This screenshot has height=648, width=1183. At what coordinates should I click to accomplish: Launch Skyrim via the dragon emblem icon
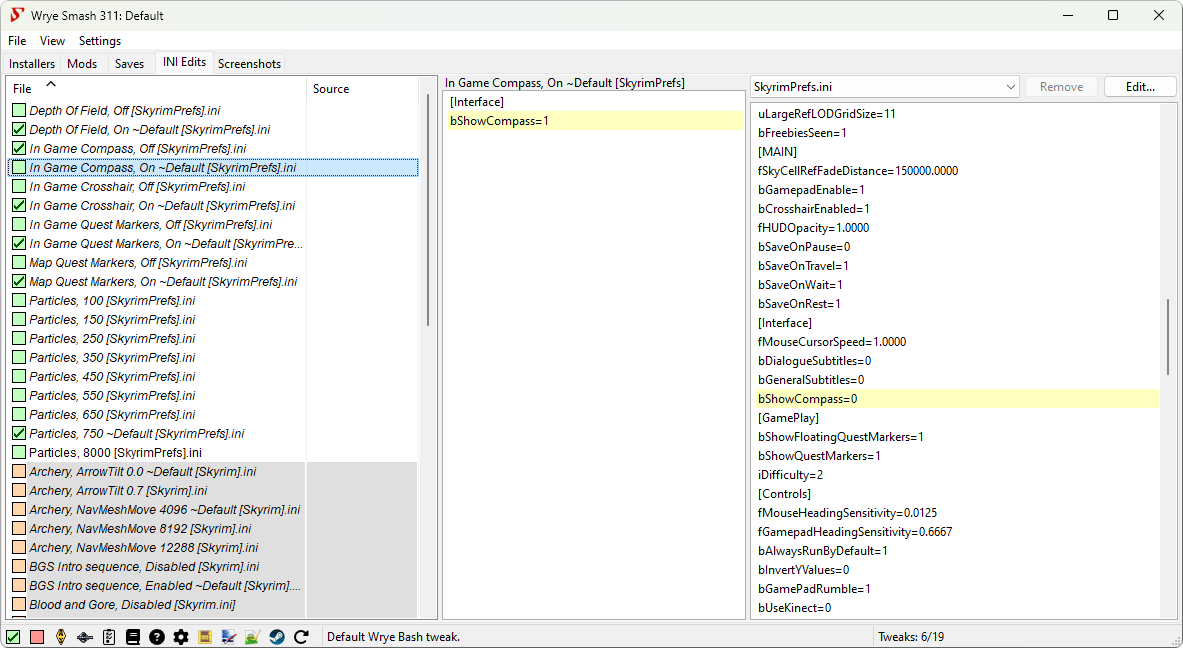(61, 637)
